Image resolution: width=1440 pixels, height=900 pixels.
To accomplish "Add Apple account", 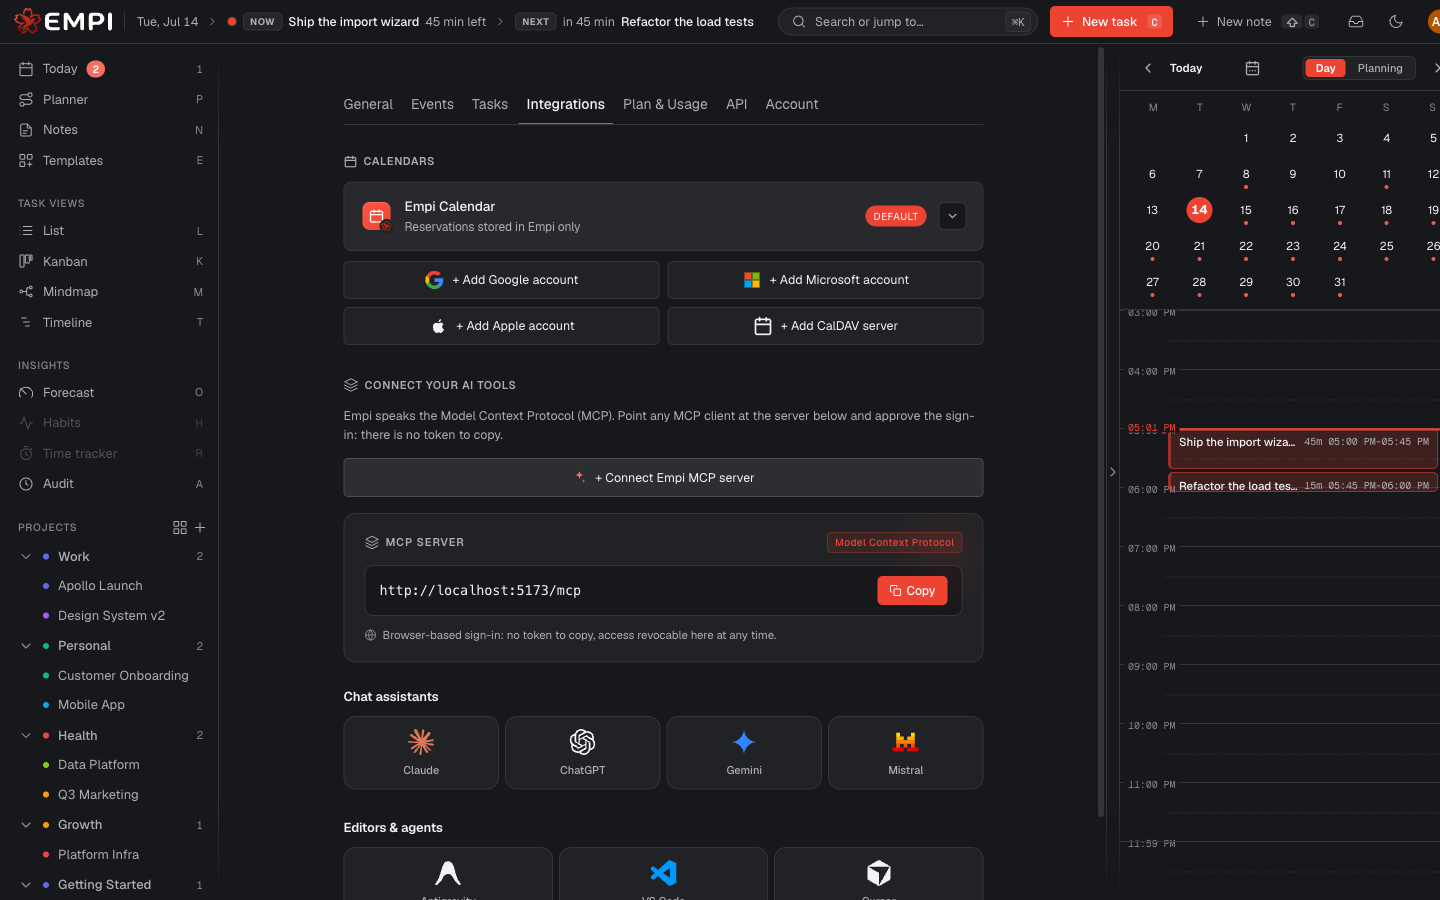I will click(501, 326).
